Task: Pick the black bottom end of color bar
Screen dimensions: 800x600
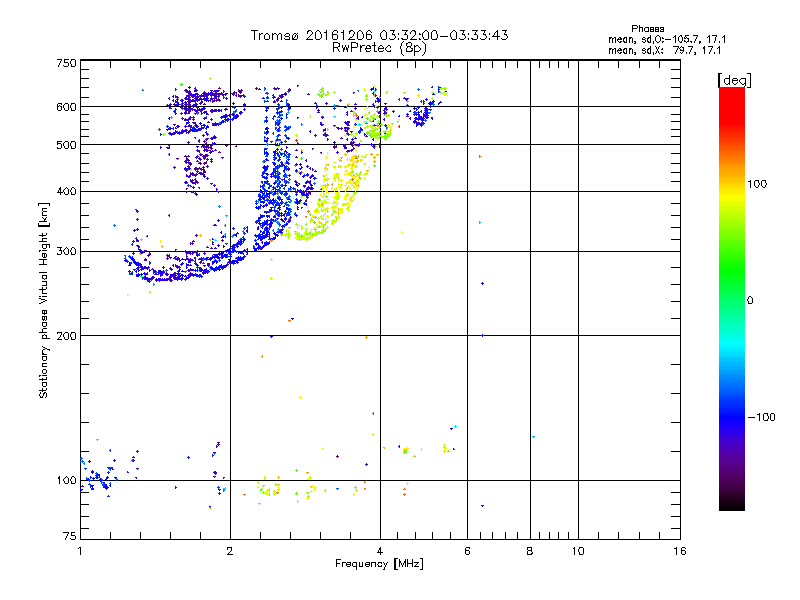Action: coord(732,505)
